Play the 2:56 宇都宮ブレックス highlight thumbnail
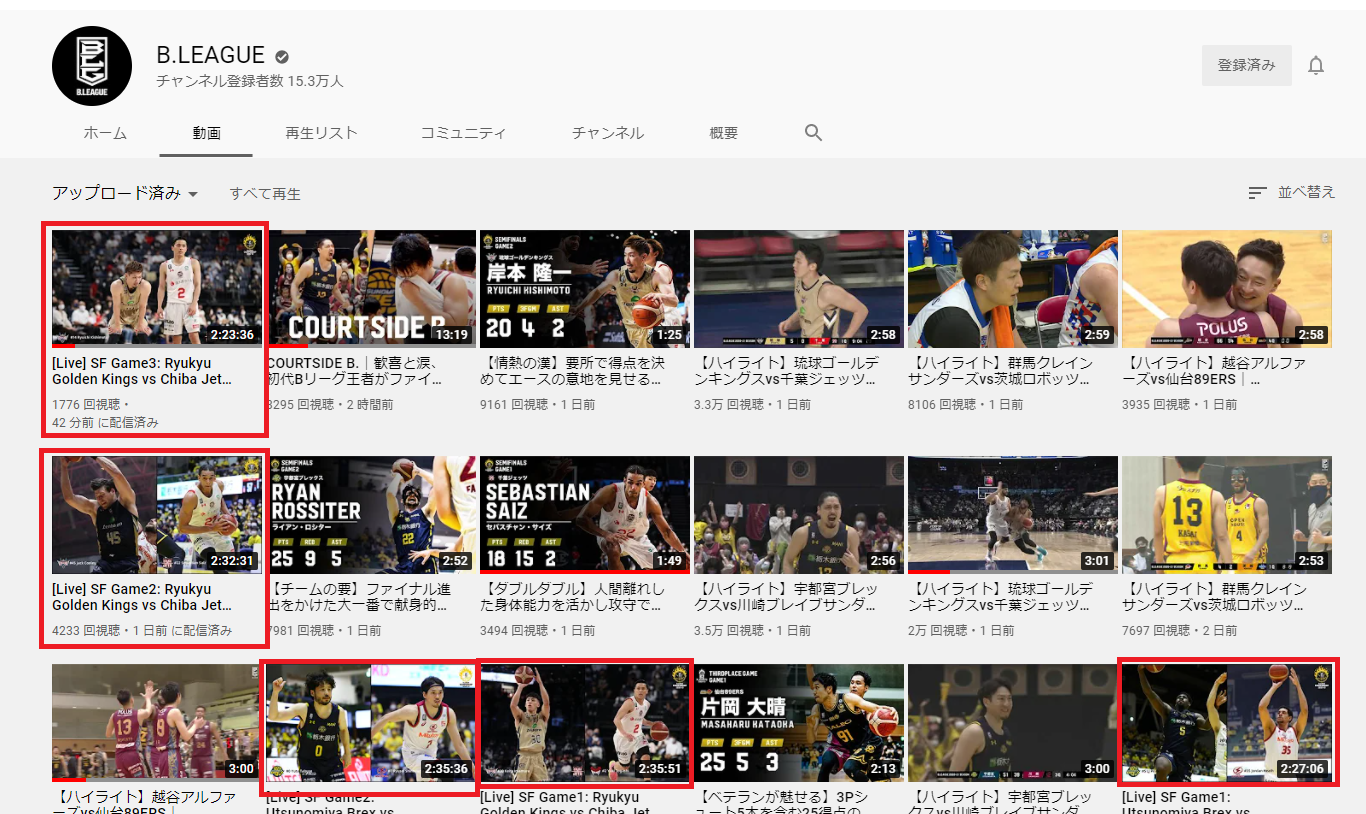Viewport: 1366px width, 814px height. [x=799, y=514]
